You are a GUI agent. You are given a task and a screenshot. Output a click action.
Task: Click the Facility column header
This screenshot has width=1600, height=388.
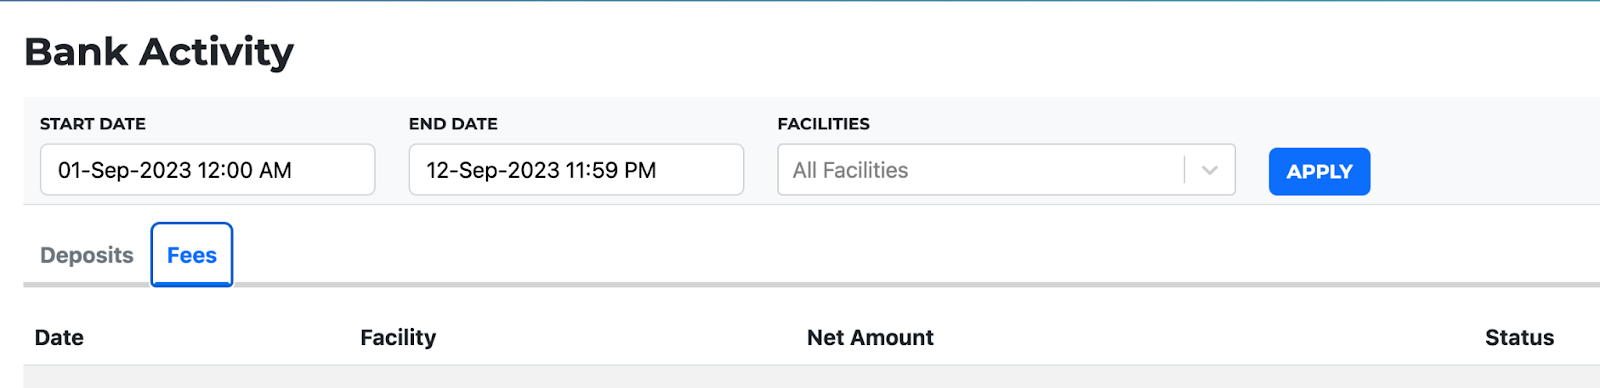398,338
